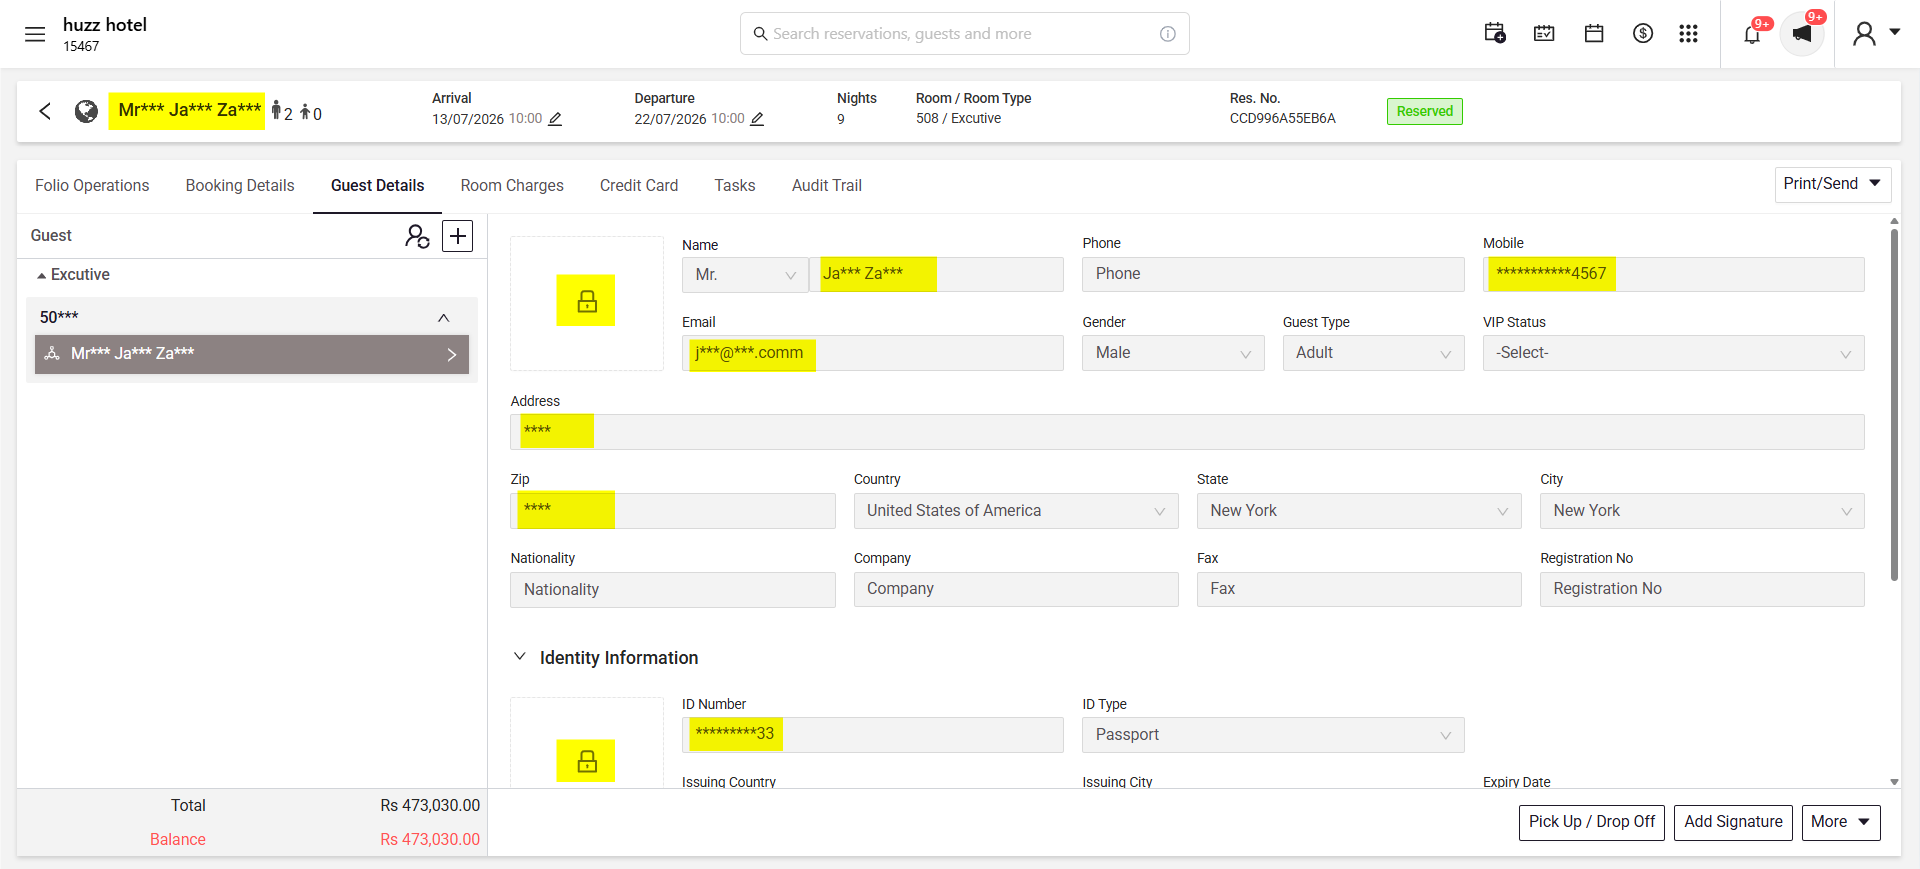Viewport: 1920px width, 869px height.
Task: Click the Fax input field
Action: pos(1359,590)
